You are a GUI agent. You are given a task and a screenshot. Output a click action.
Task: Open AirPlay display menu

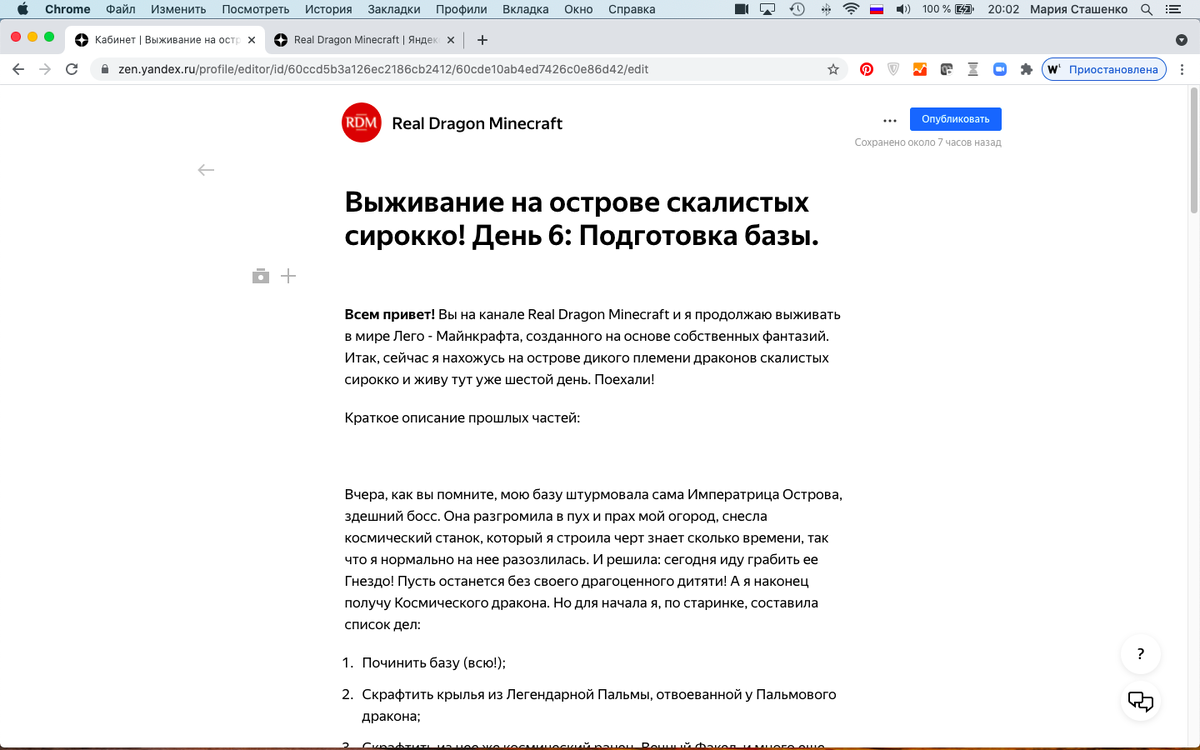coord(768,9)
